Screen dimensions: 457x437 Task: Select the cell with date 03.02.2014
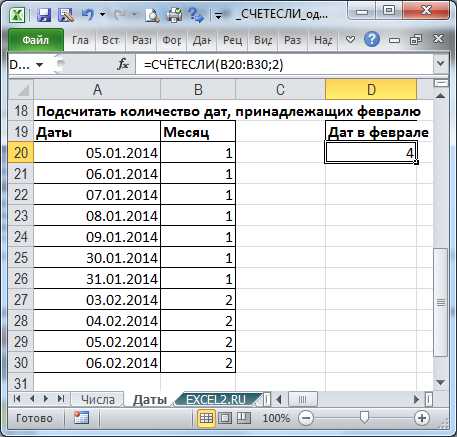tap(97, 300)
